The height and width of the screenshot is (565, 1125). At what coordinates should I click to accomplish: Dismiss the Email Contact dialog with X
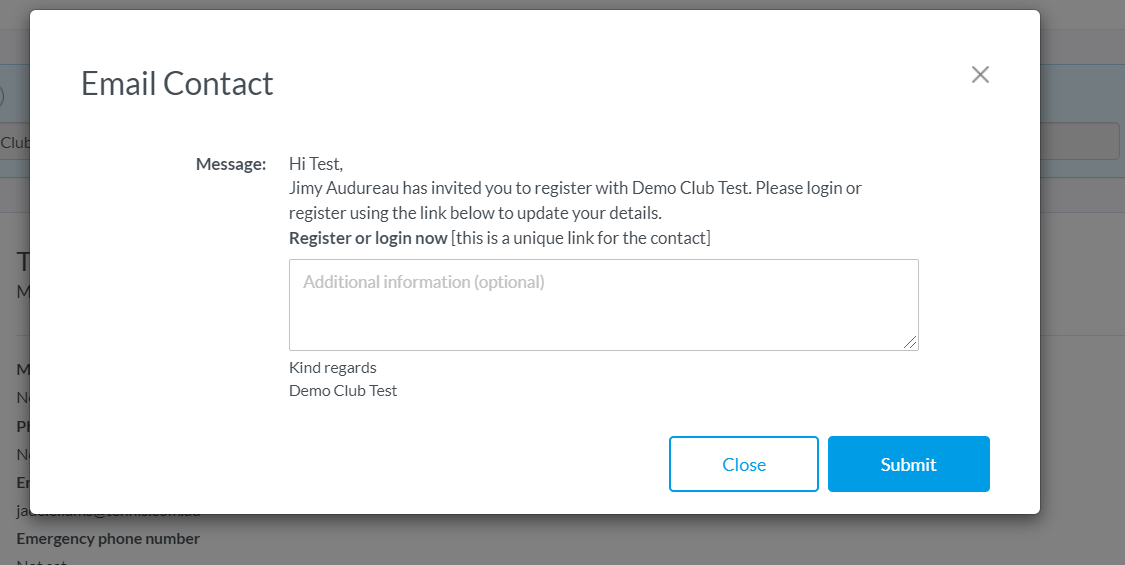980,75
